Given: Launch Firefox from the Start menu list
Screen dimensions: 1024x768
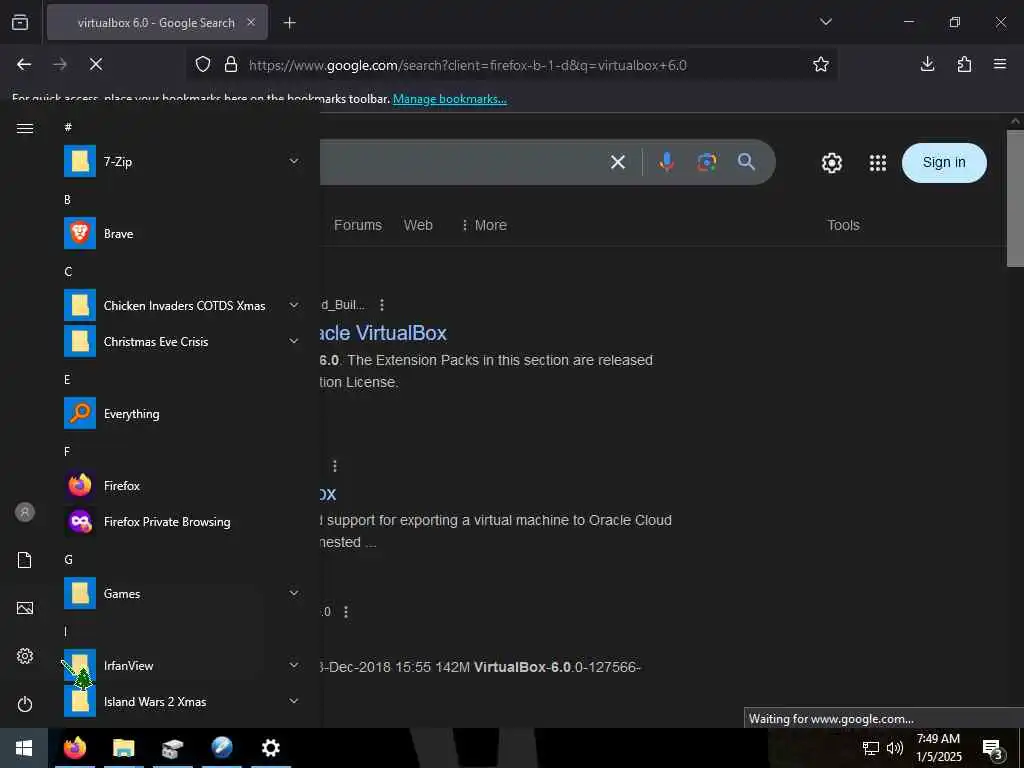Looking at the screenshot, I should 182,485.
